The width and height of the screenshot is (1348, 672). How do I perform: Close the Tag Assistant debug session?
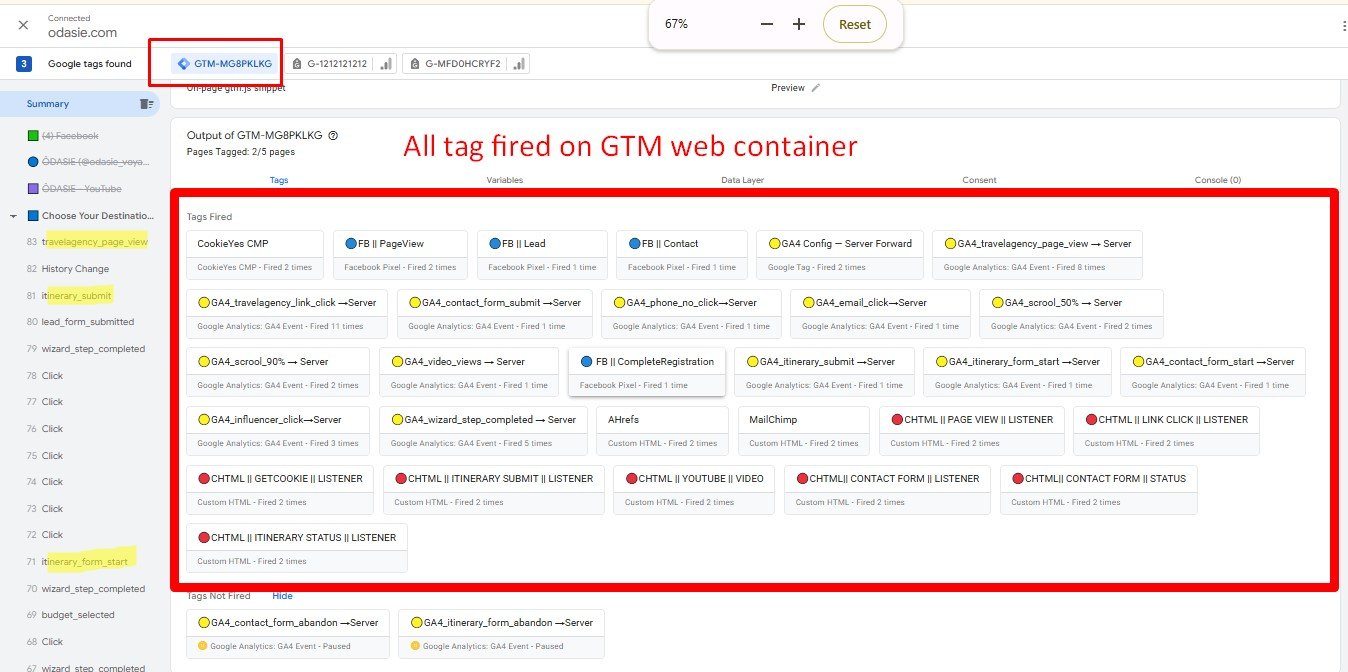point(23,25)
